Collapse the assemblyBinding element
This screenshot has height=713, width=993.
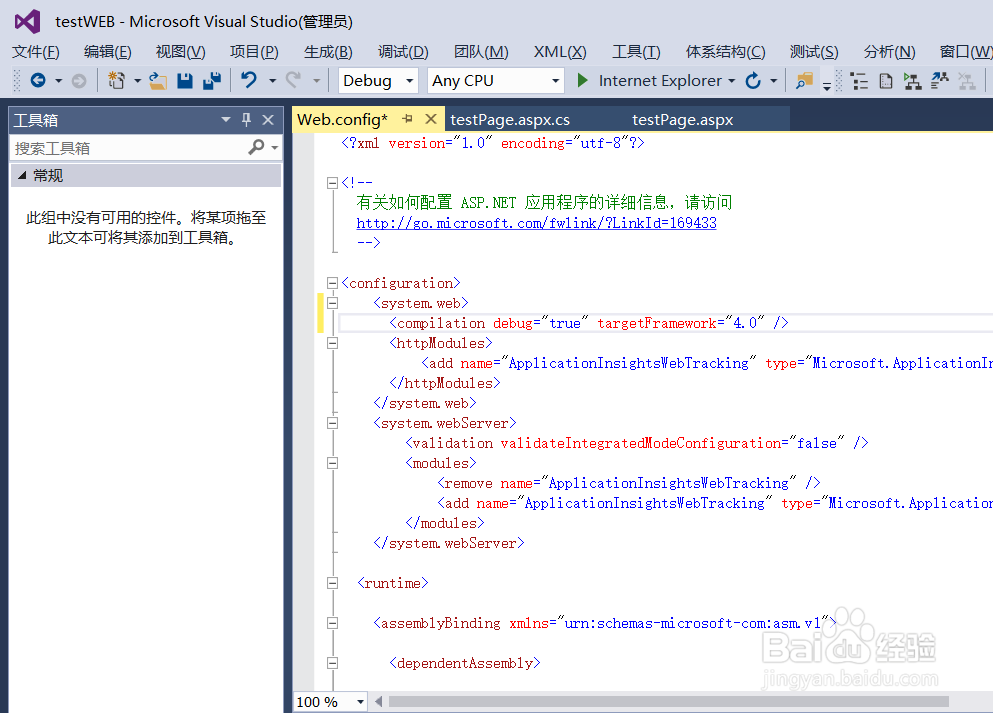coord(332,623)
